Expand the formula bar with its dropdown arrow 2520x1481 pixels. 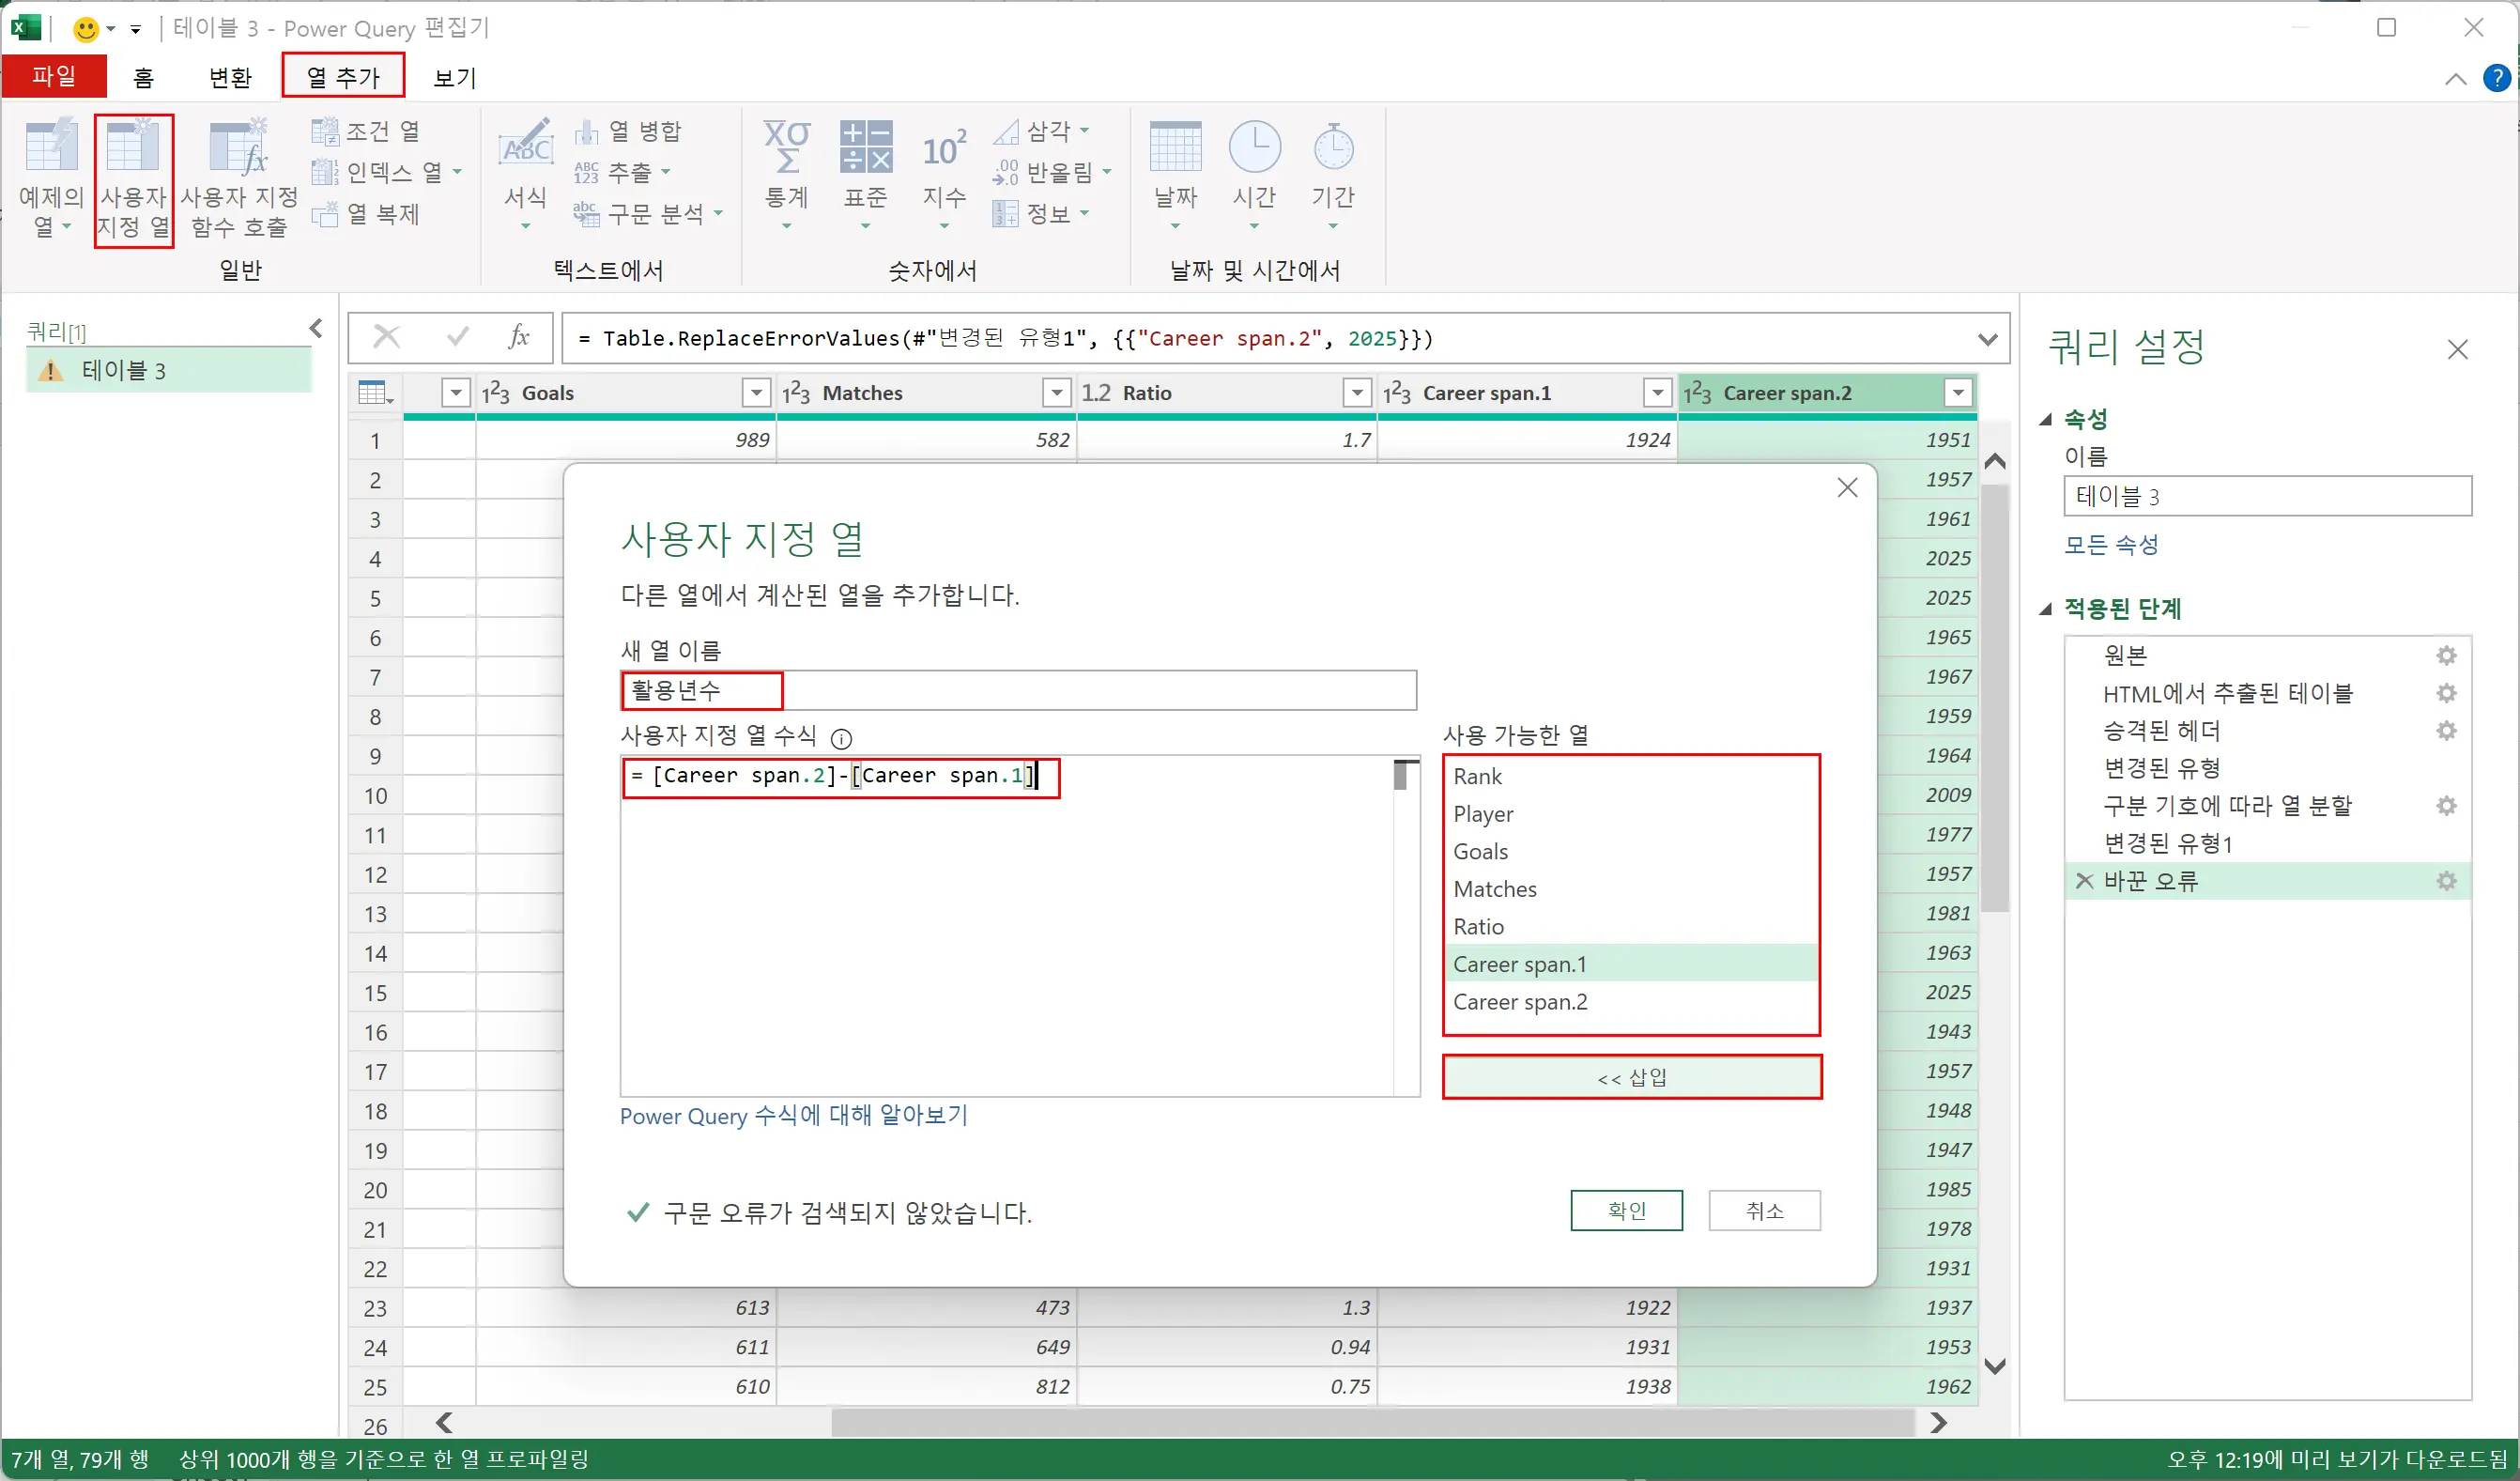[x=1989, y=337]
